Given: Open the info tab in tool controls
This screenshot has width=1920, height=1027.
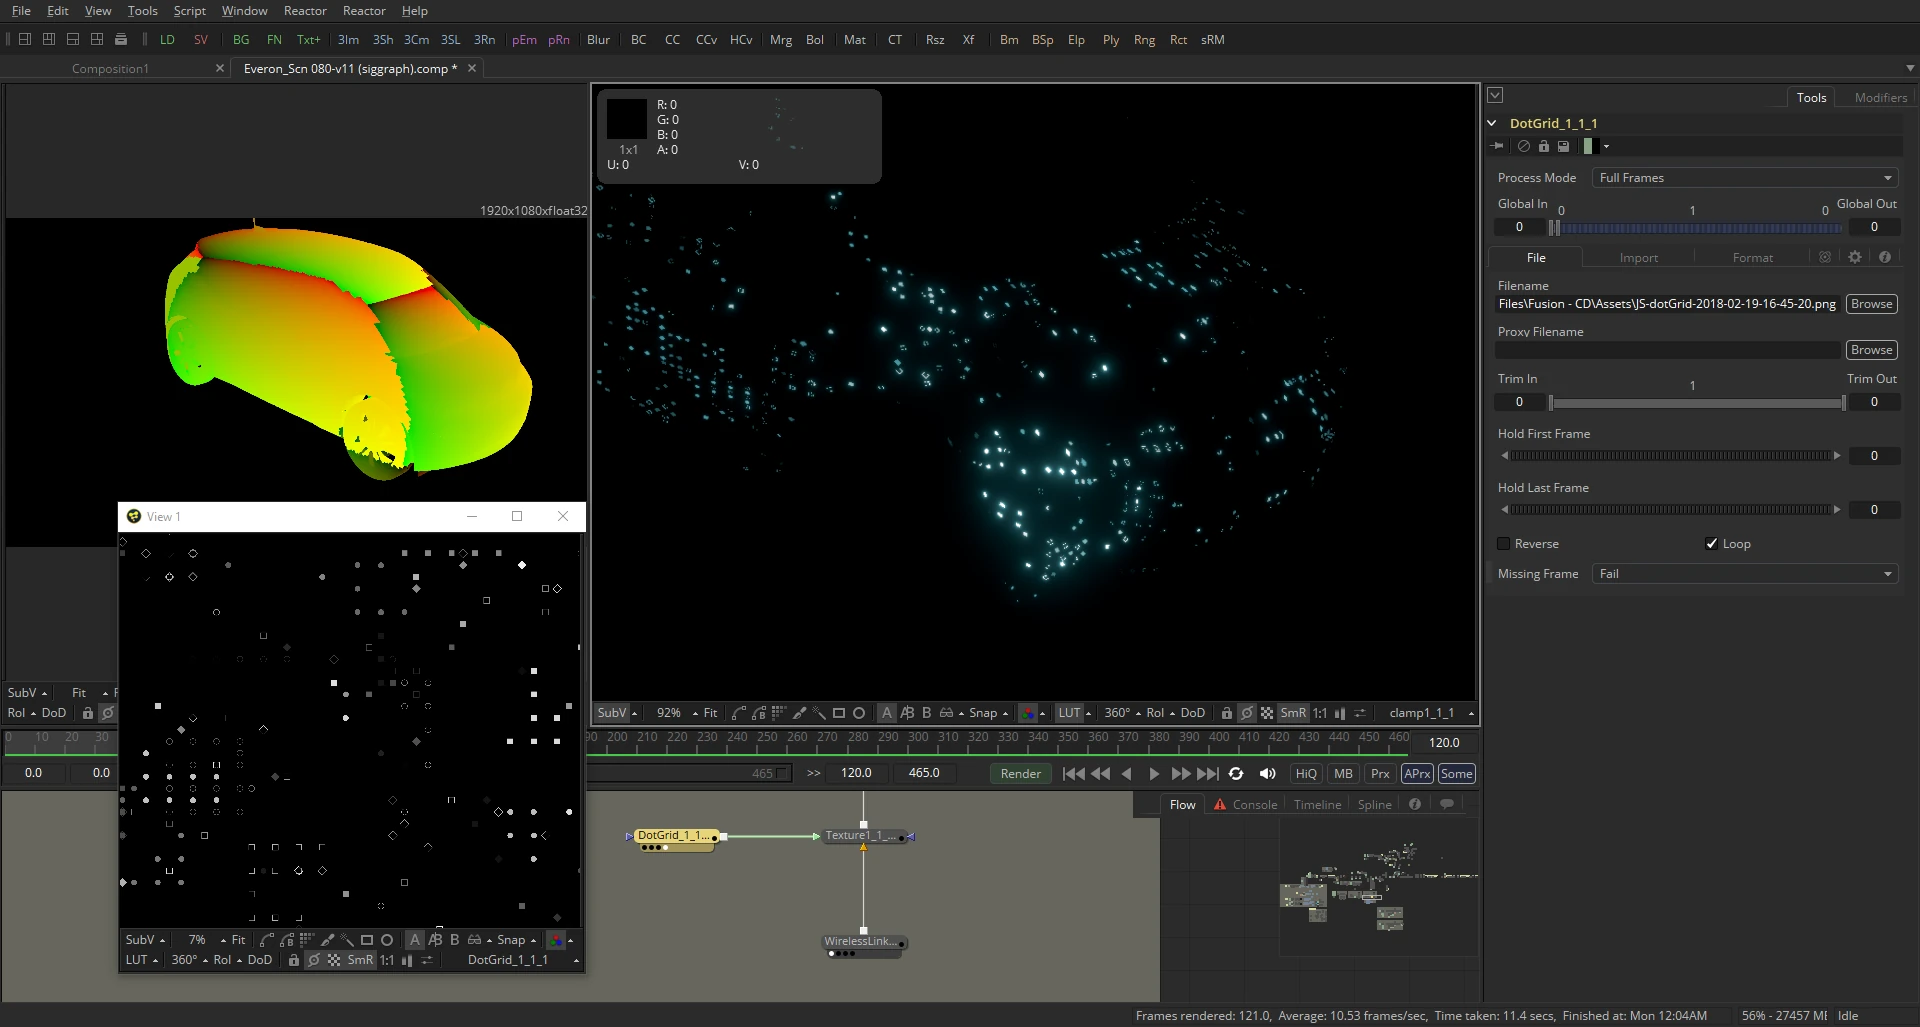Looking at the screenshot, I should tap(1885, 257).
